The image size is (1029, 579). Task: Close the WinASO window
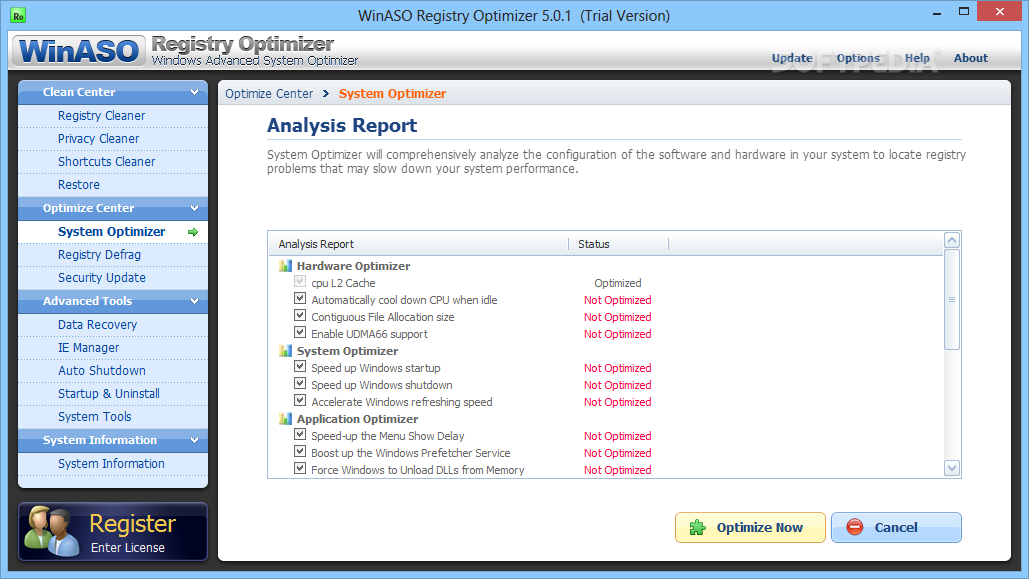tap(999, 11)
